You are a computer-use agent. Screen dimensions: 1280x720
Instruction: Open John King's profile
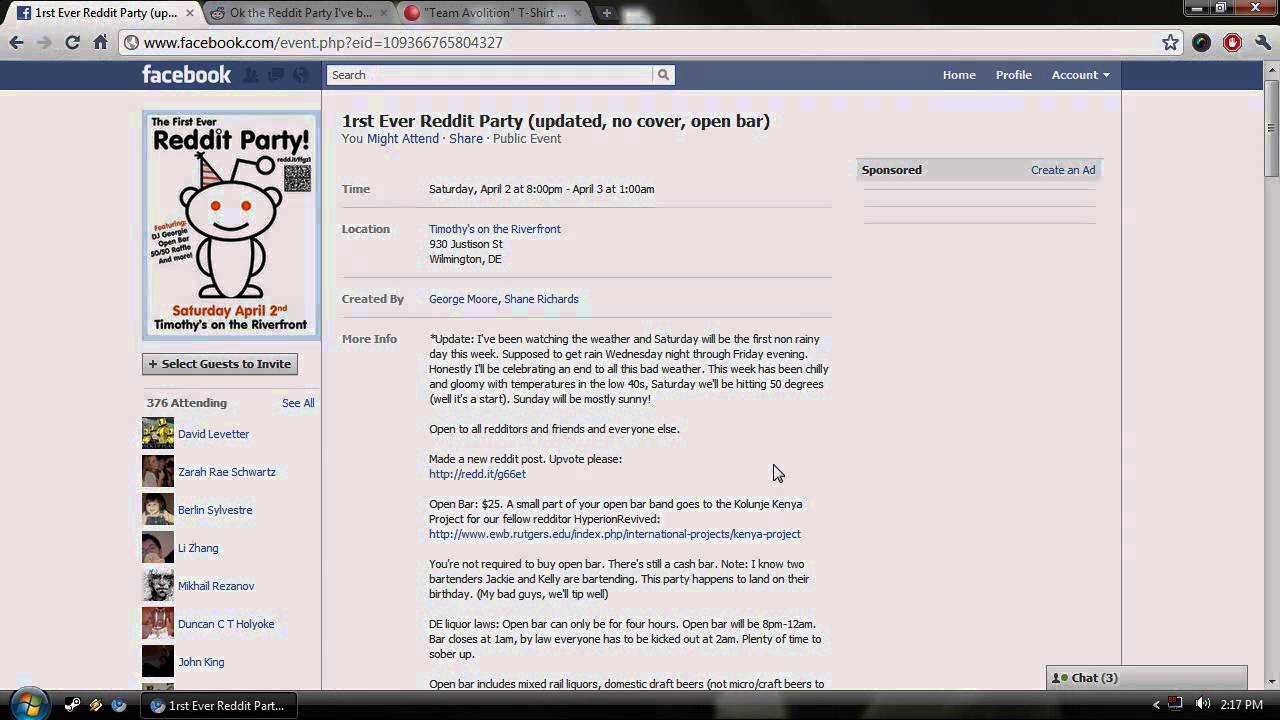click(201, 662)
